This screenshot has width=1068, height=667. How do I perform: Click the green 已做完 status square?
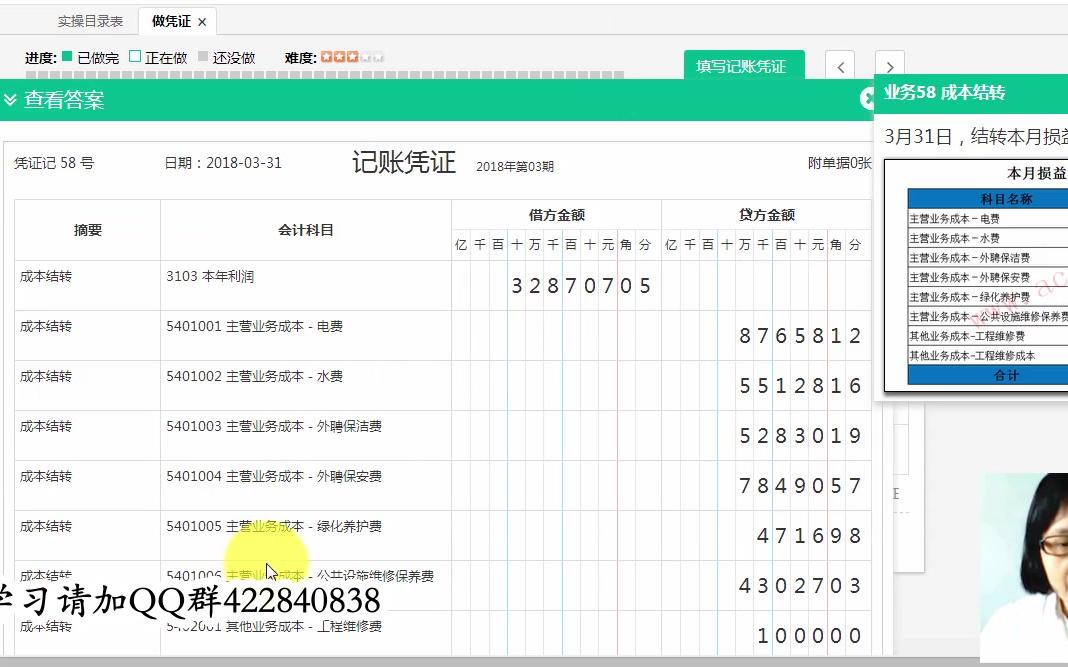[x=64, y=58]
